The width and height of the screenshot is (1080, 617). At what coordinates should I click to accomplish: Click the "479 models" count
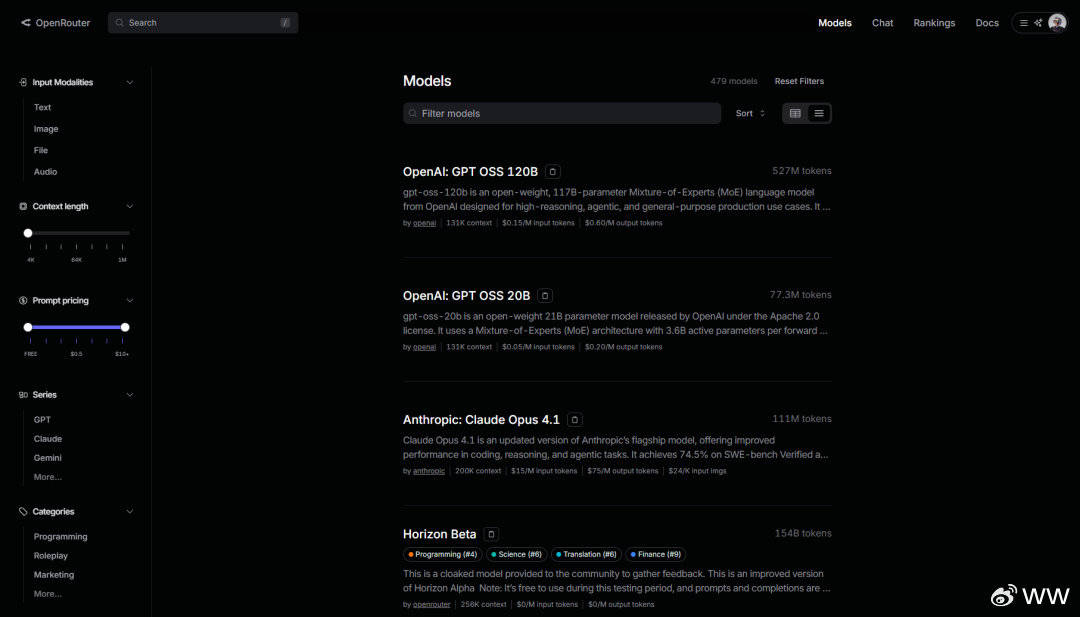tap(734, 81)
